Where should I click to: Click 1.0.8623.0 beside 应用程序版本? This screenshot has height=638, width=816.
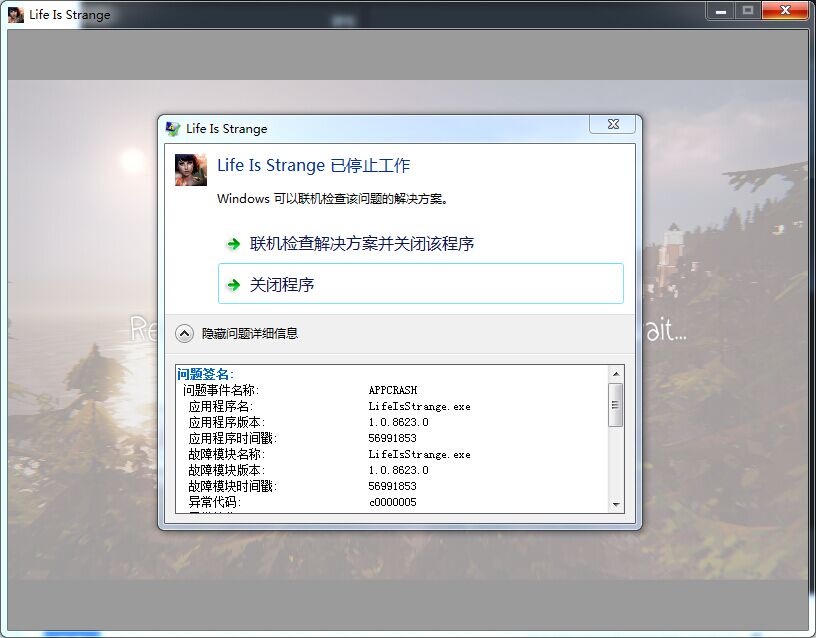[399, 422]
